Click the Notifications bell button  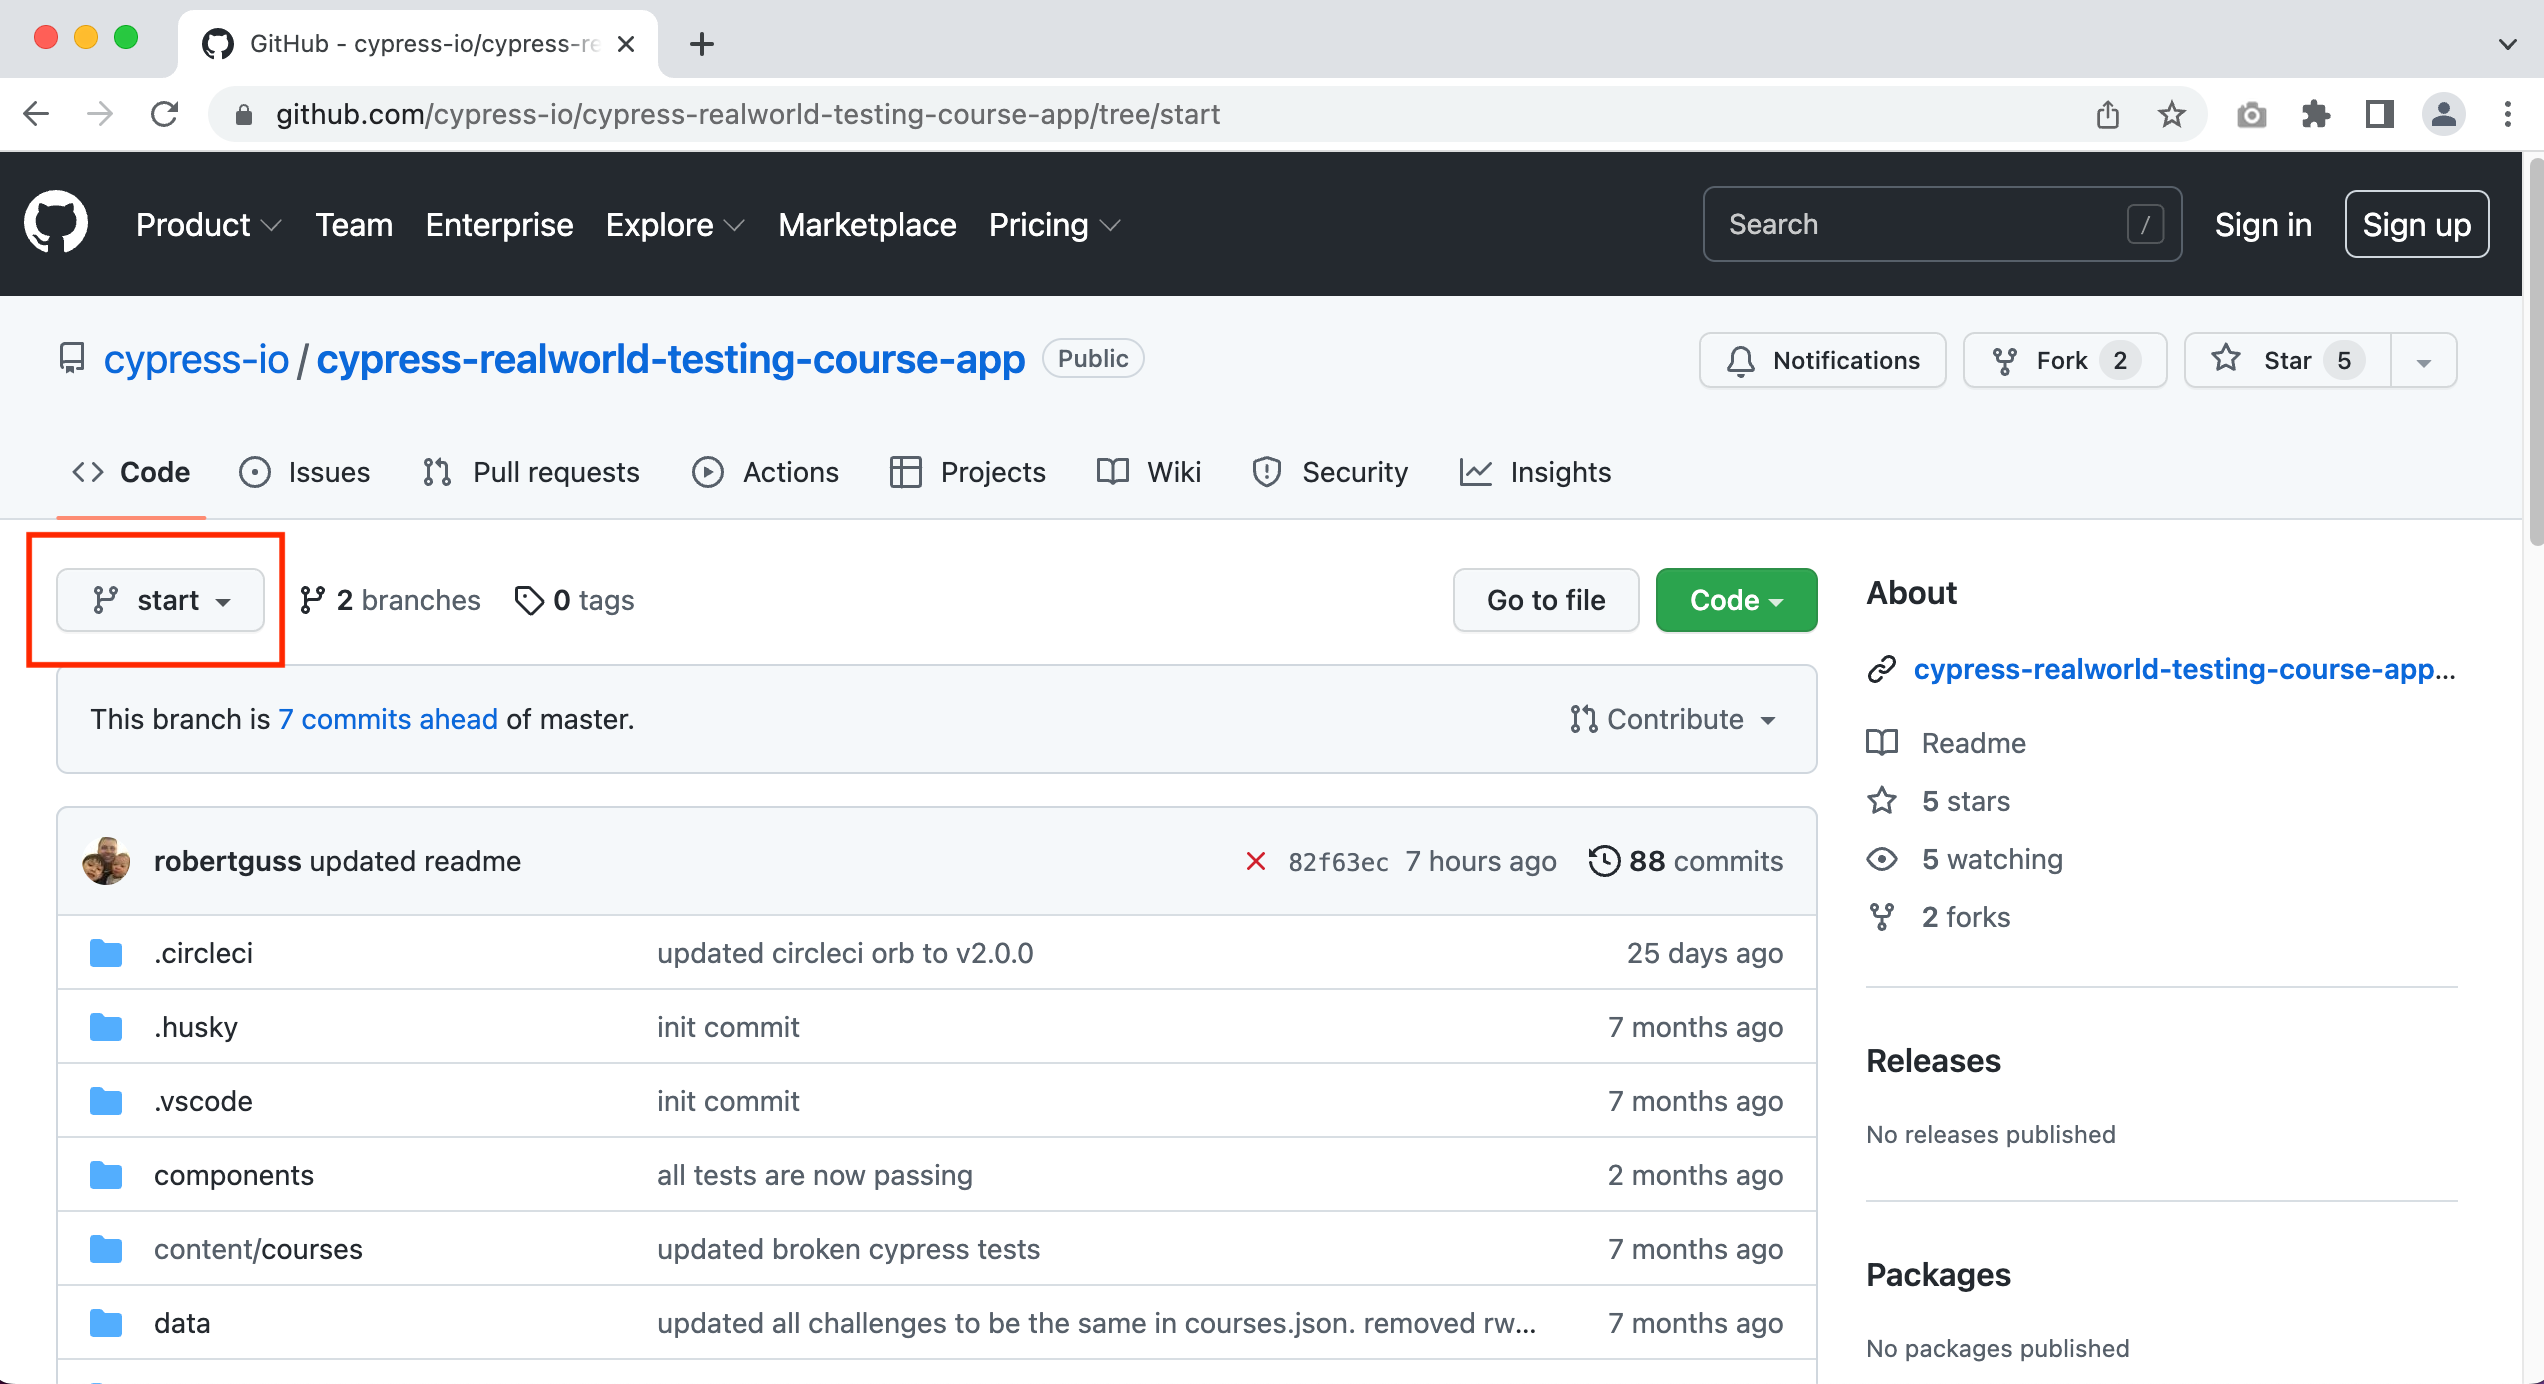(x=1822, y=360)
